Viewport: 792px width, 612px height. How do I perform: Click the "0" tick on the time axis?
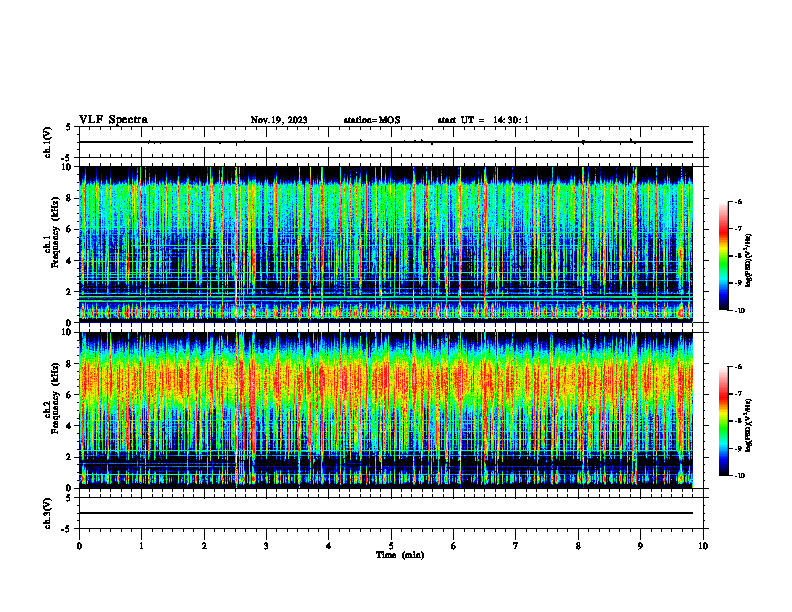pyautogui.click(x=79, y=546)
